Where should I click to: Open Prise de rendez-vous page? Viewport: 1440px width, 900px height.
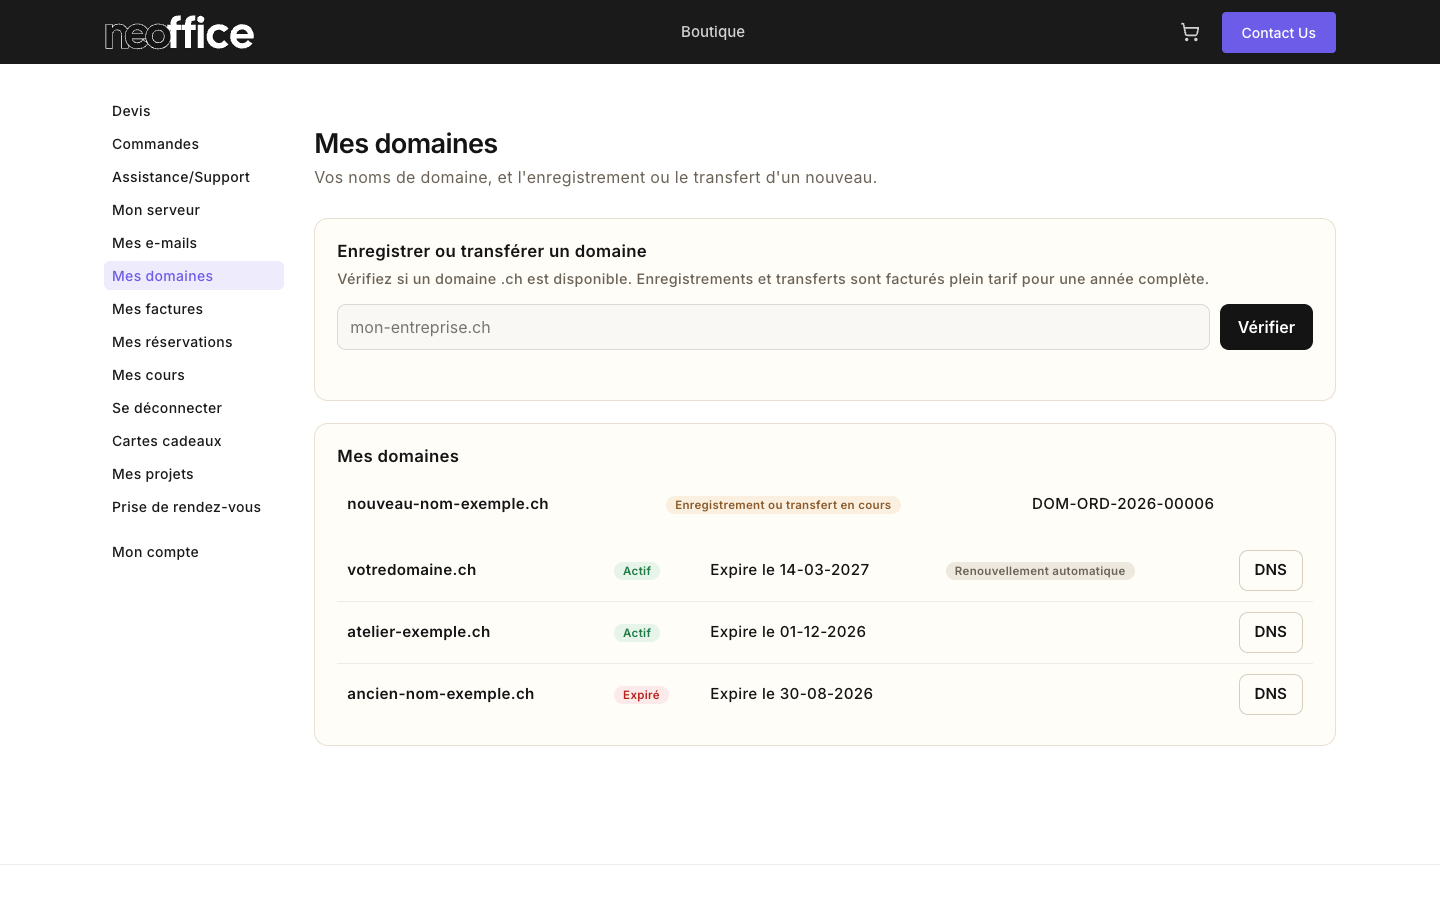point(194,507)
